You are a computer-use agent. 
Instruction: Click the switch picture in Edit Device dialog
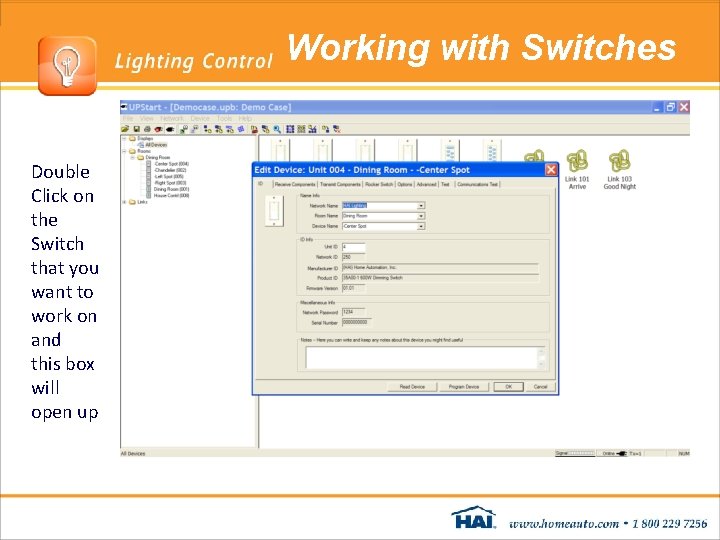click(x=274, y=211)
